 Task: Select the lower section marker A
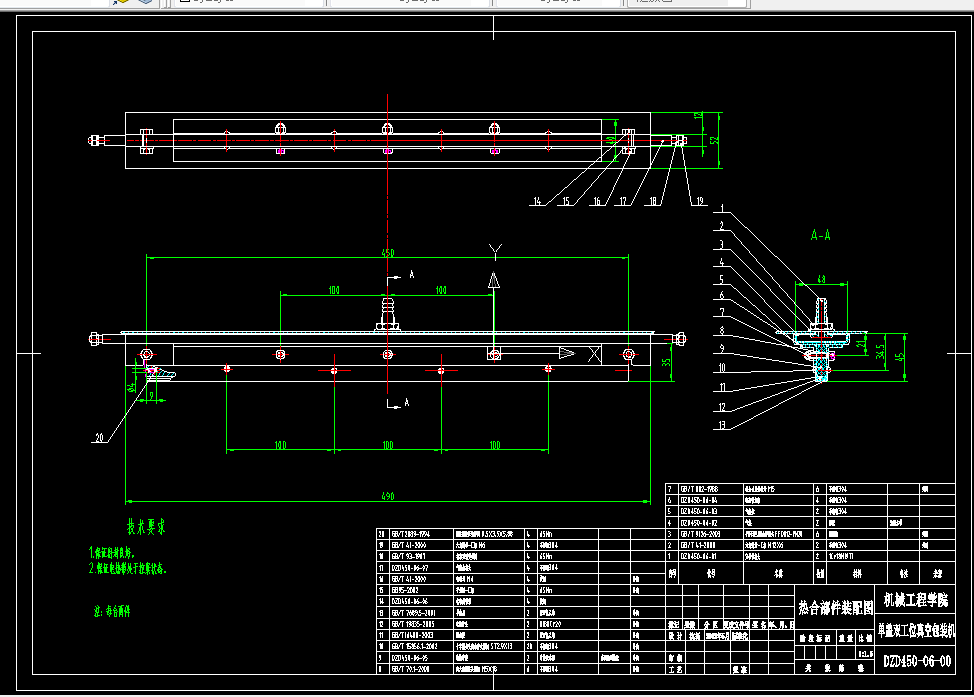pyautogui.click(x=407, y=403)
